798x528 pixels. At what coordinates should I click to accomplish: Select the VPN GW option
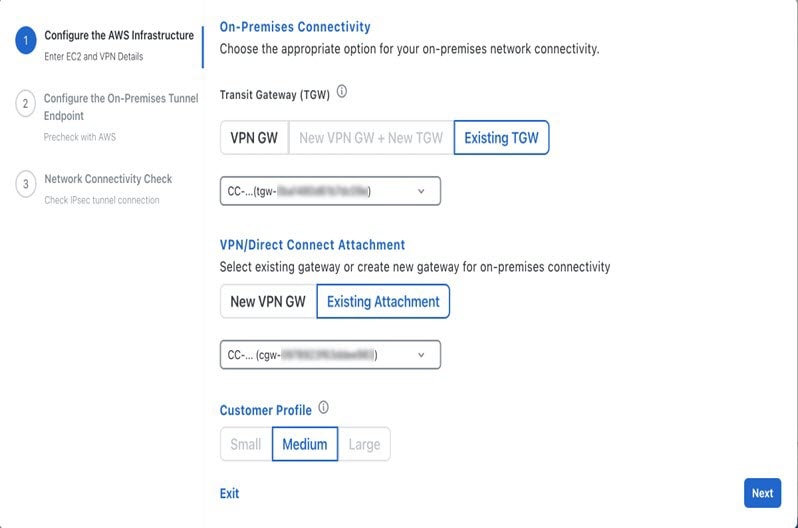click(x=254, y=138)
